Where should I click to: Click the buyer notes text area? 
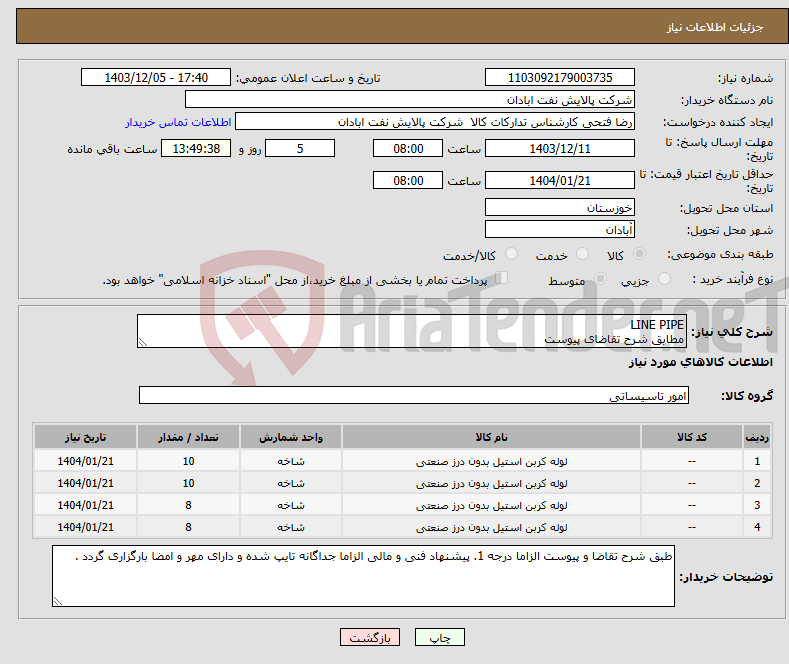tap(363, 576)
